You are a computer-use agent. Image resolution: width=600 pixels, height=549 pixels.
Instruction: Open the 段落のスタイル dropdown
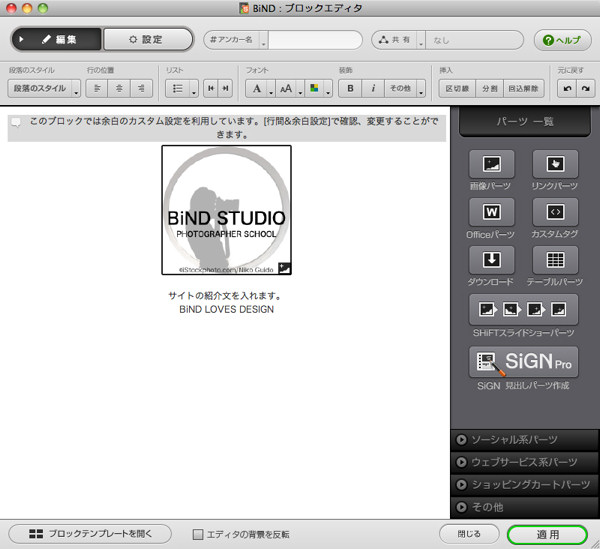coord(44,89)
